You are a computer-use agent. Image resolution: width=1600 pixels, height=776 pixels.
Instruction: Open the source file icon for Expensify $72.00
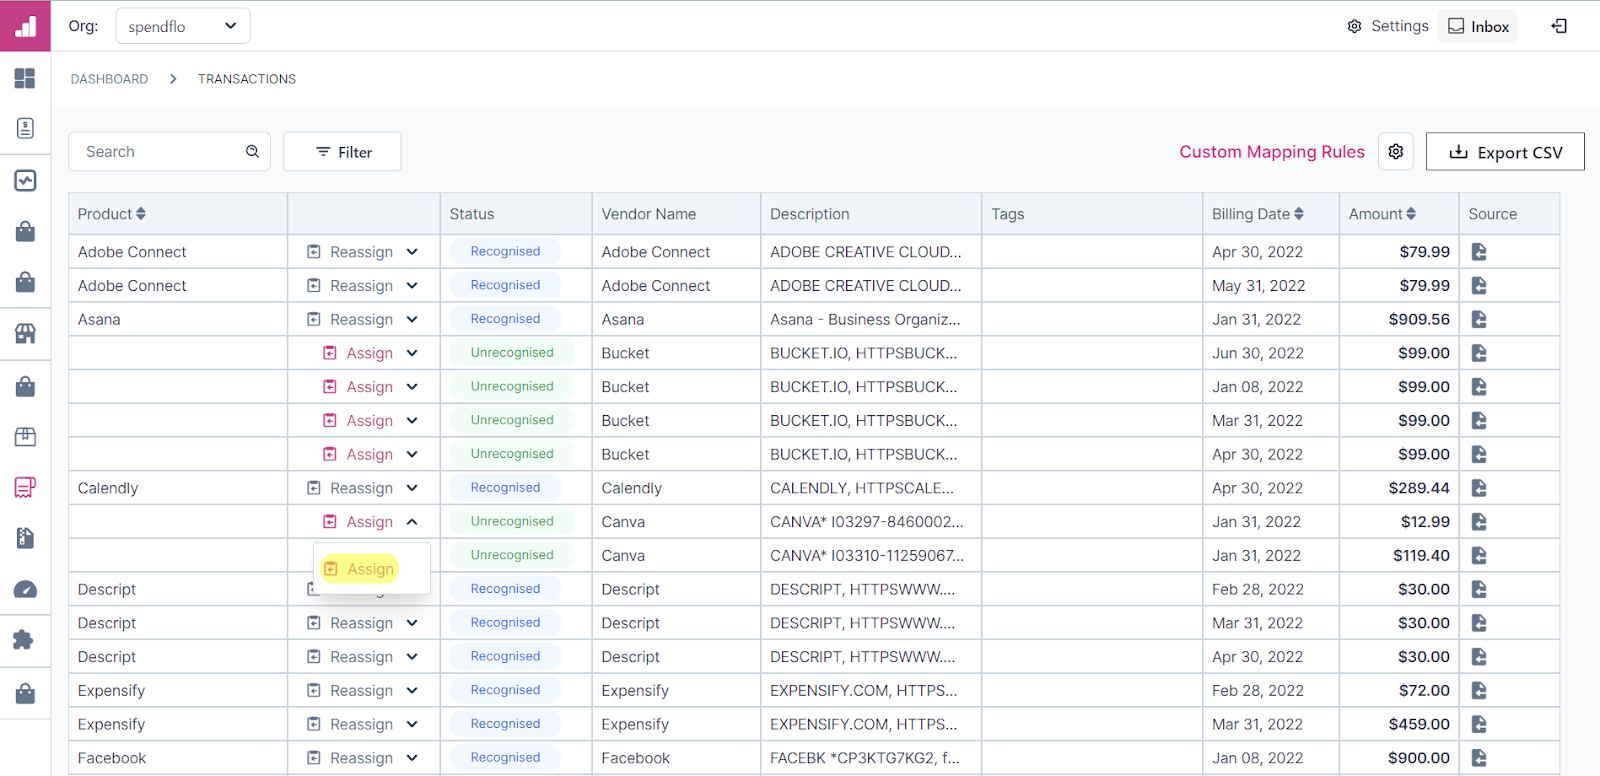pyautogui.click(x=1479, y=691)
